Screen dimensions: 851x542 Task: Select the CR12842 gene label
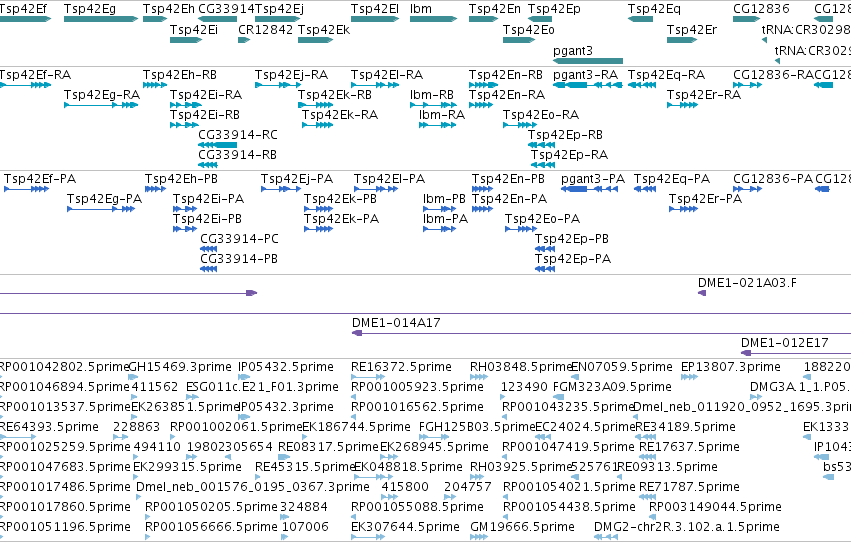pyautogui.click(x=266, y=29)
